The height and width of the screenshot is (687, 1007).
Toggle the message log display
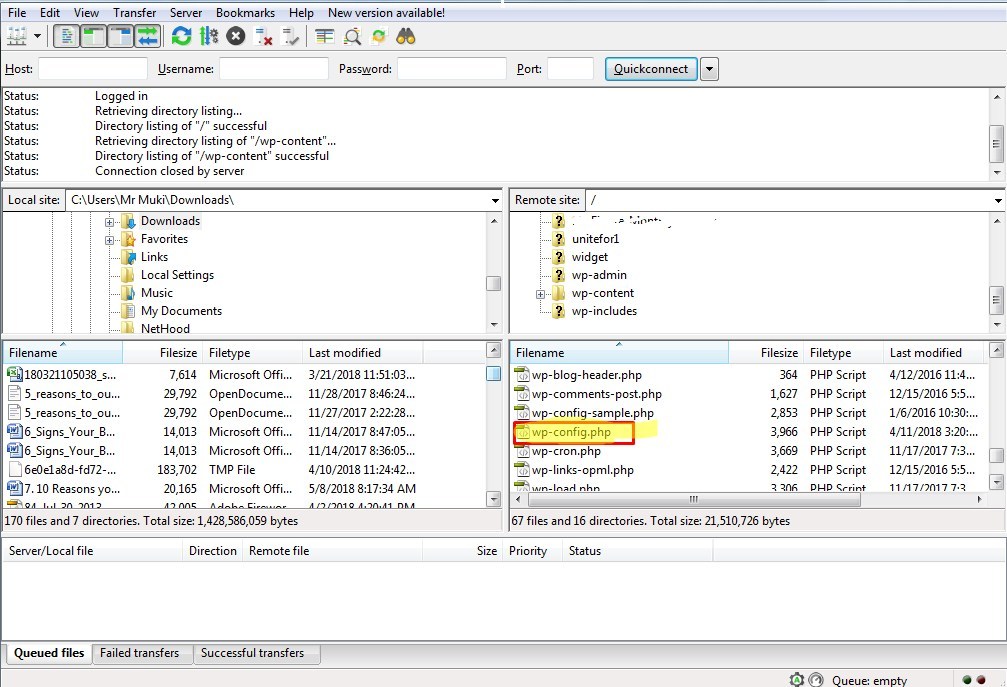pyautogui.click(x=66, y=37)
